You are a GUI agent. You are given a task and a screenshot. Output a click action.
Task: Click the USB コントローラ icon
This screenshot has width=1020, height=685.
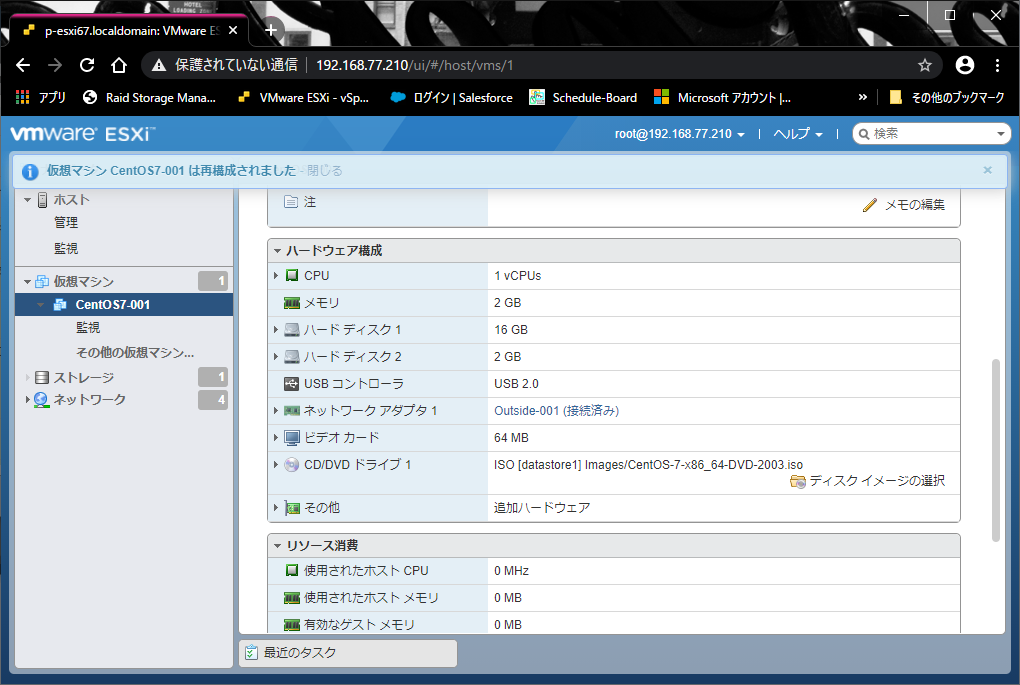pyautogui.click(x=292, y=384)
